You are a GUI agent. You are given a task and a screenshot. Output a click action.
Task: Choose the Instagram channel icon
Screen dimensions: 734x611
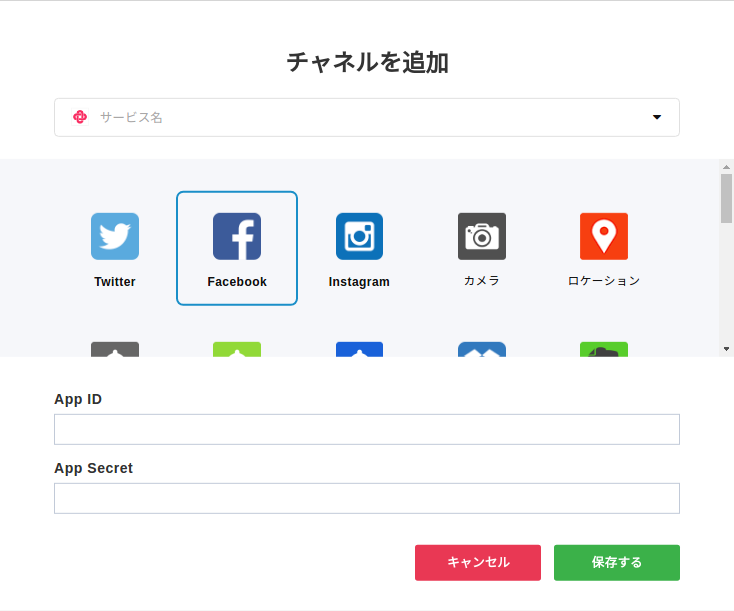coord(360,236)
